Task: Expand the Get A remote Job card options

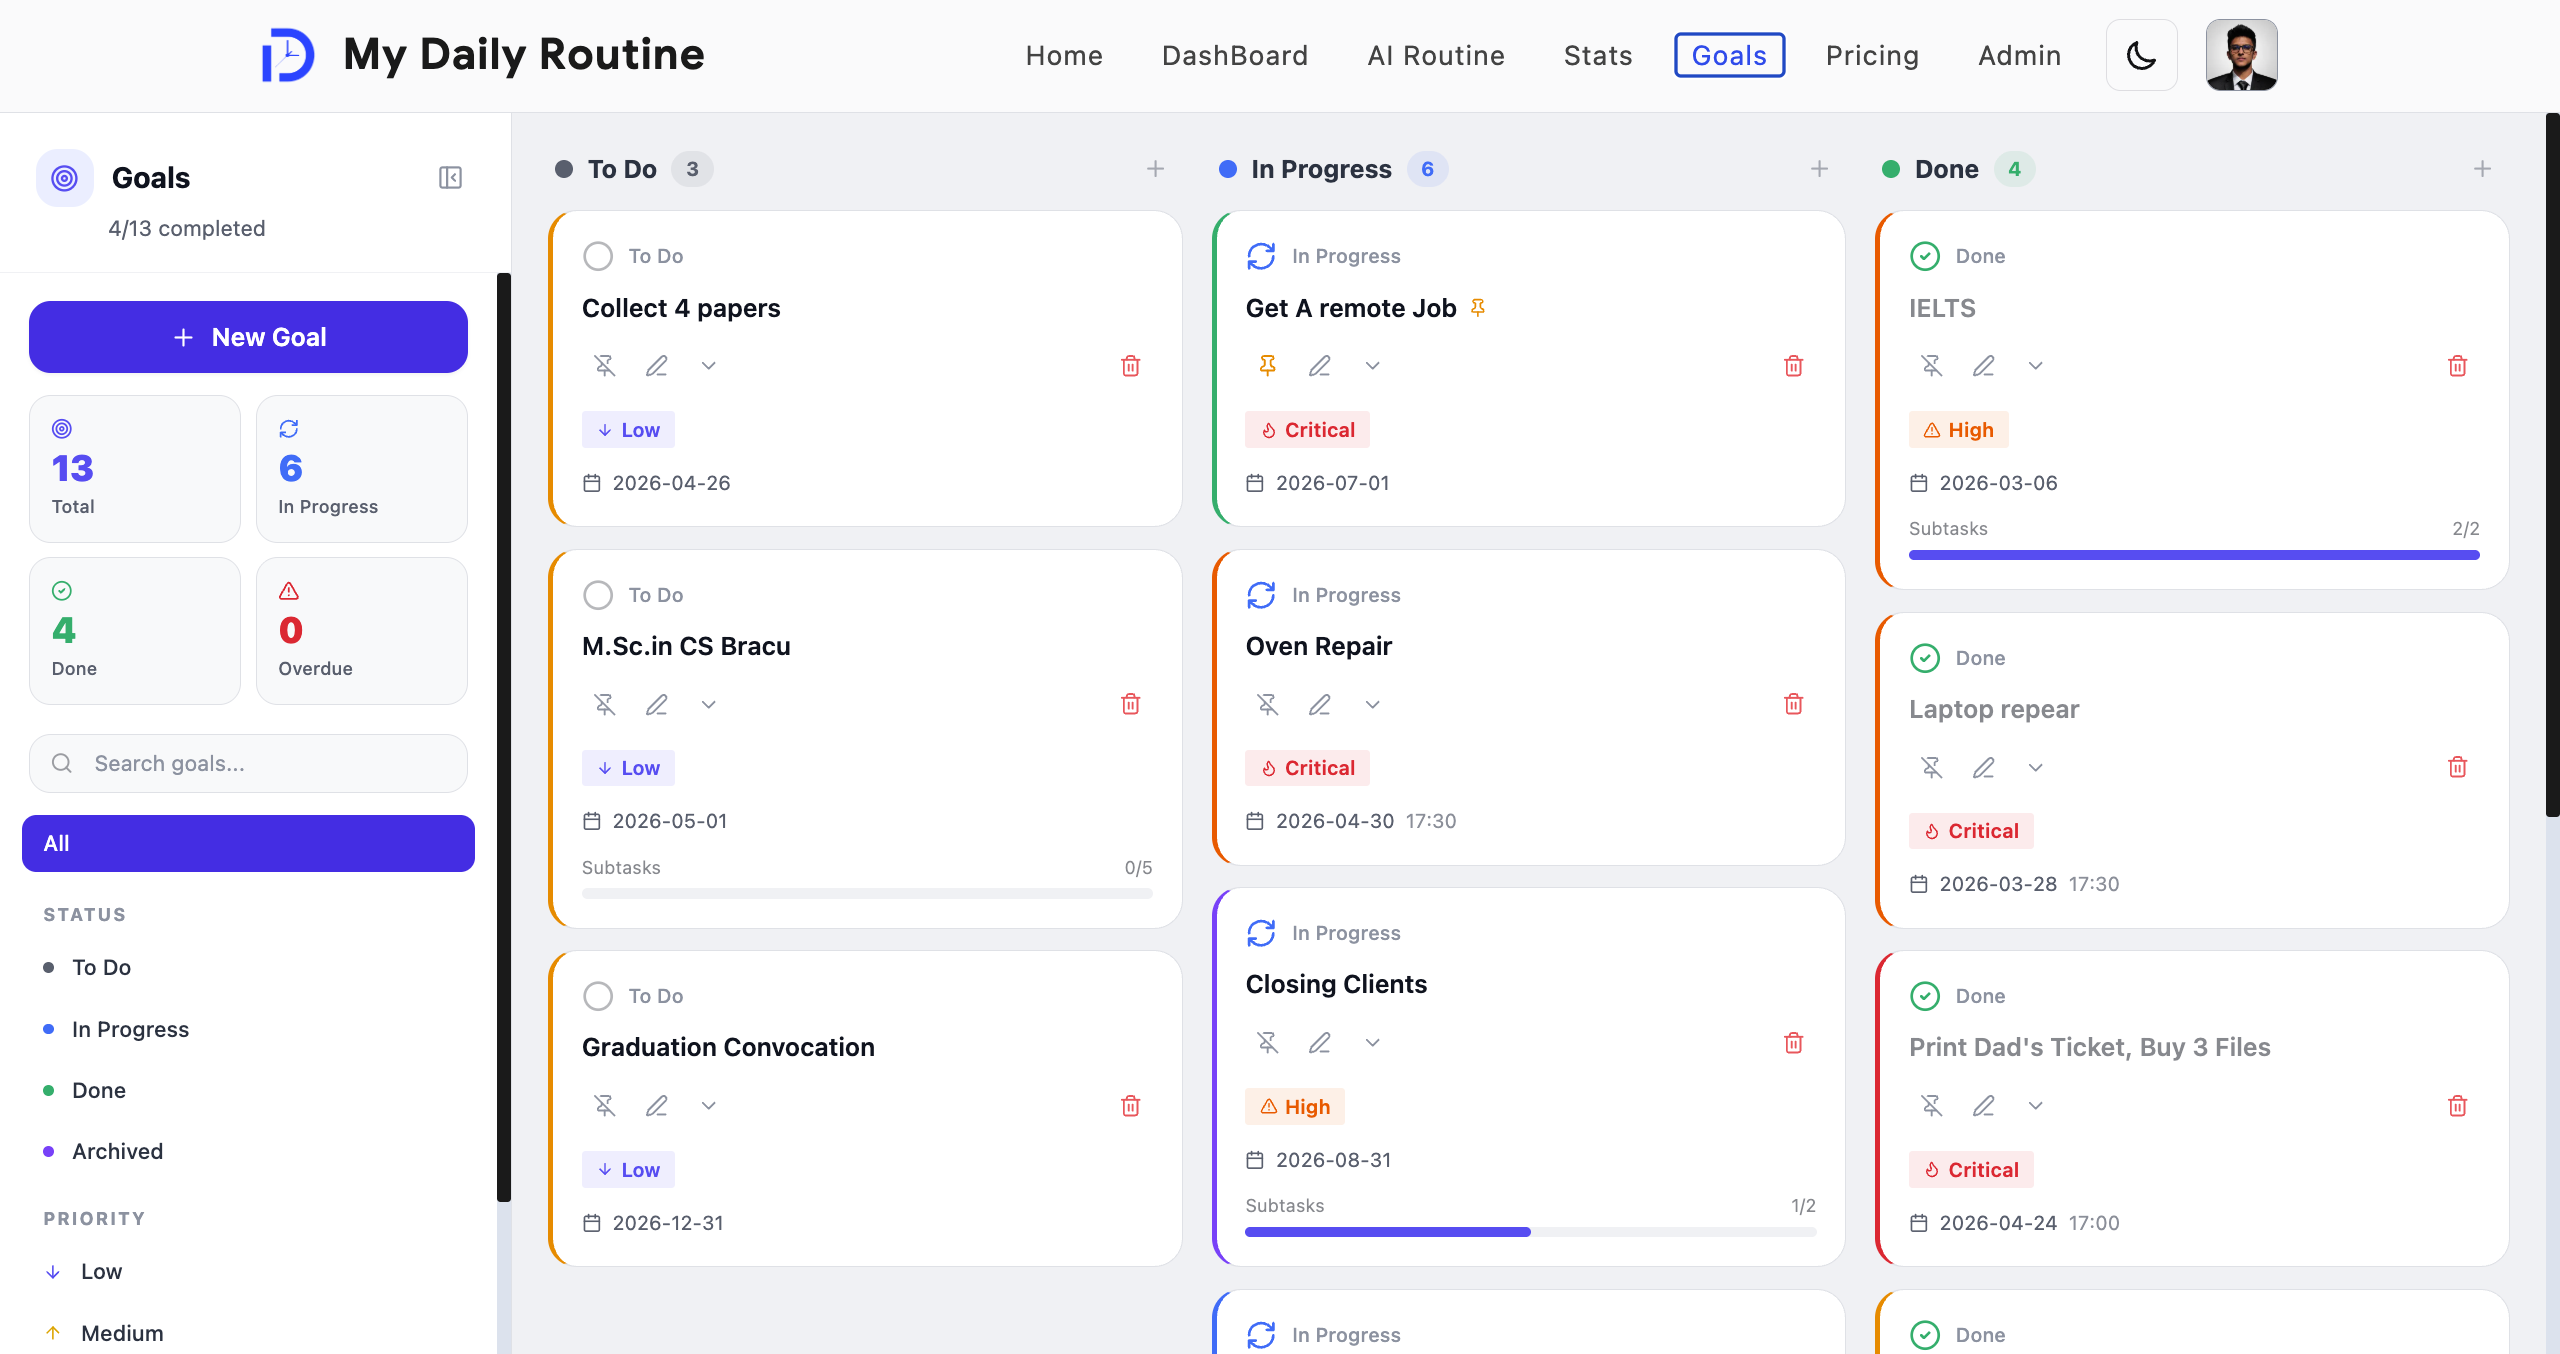Action: pyautogui.click(x=1373, y=366)
